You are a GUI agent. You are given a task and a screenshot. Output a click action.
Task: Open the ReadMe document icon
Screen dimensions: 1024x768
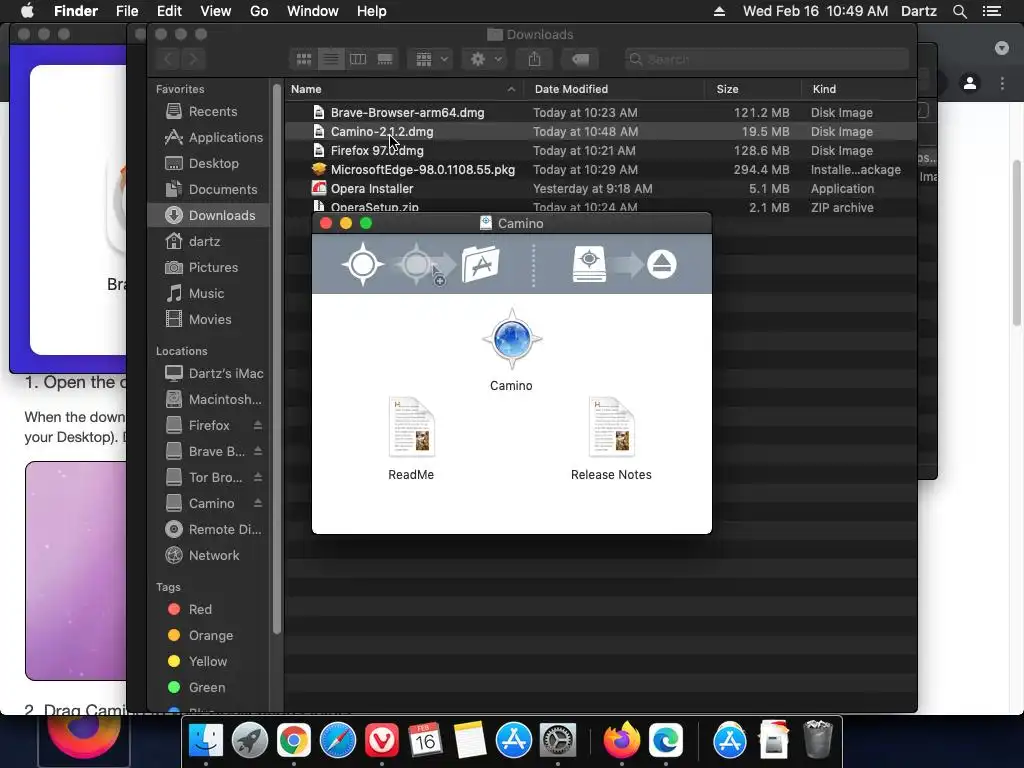point(411,428)
